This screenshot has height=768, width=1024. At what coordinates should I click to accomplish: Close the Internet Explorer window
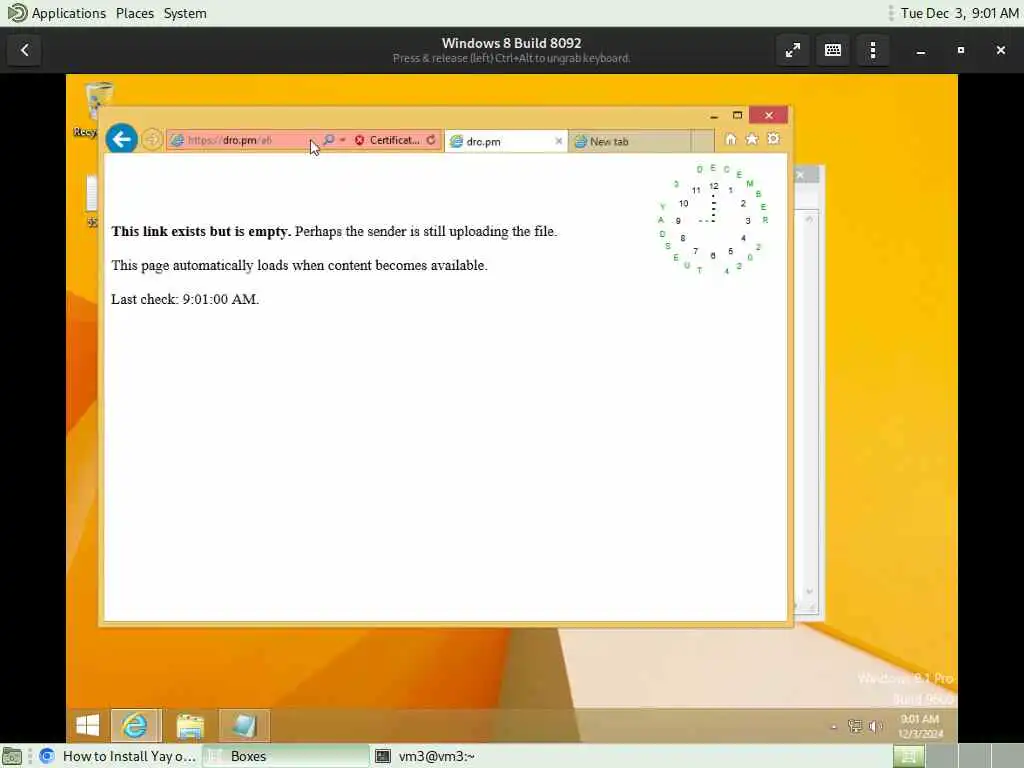pos(769,116)
